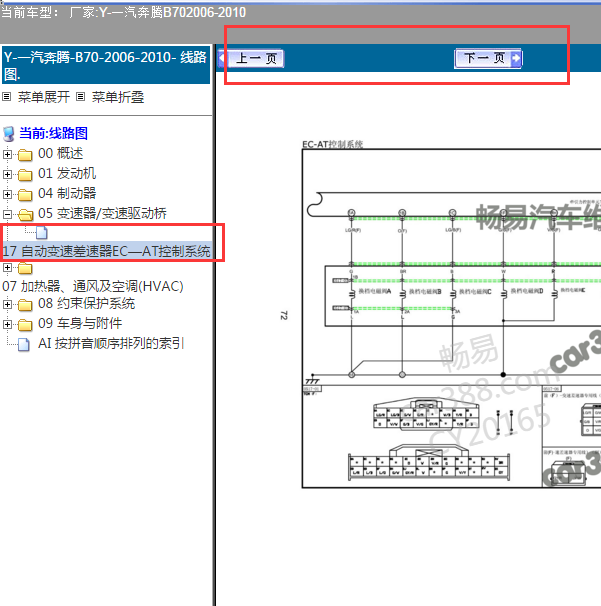Click the 菜单折叠 collapse-all link
This screenshot has height=606, width=601.
point(118,97)
